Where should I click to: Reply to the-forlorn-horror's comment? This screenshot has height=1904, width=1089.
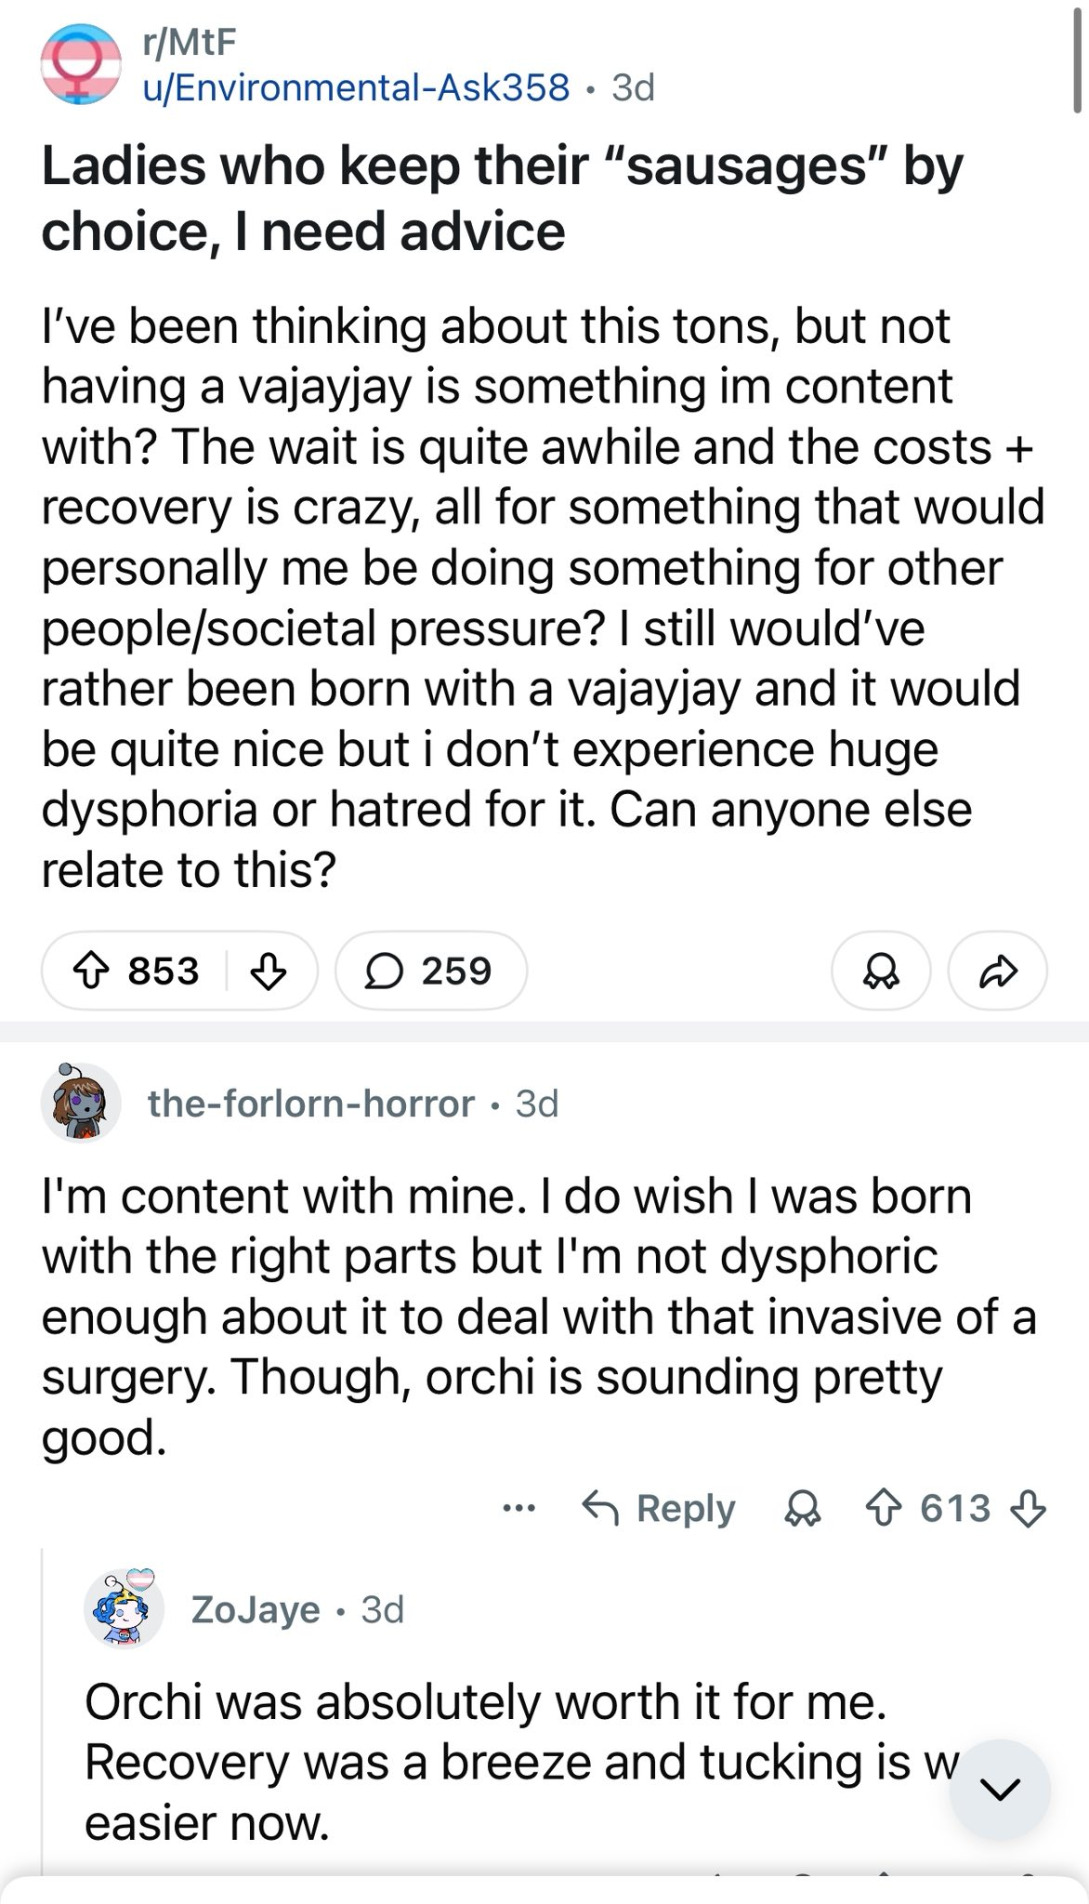659,1508
